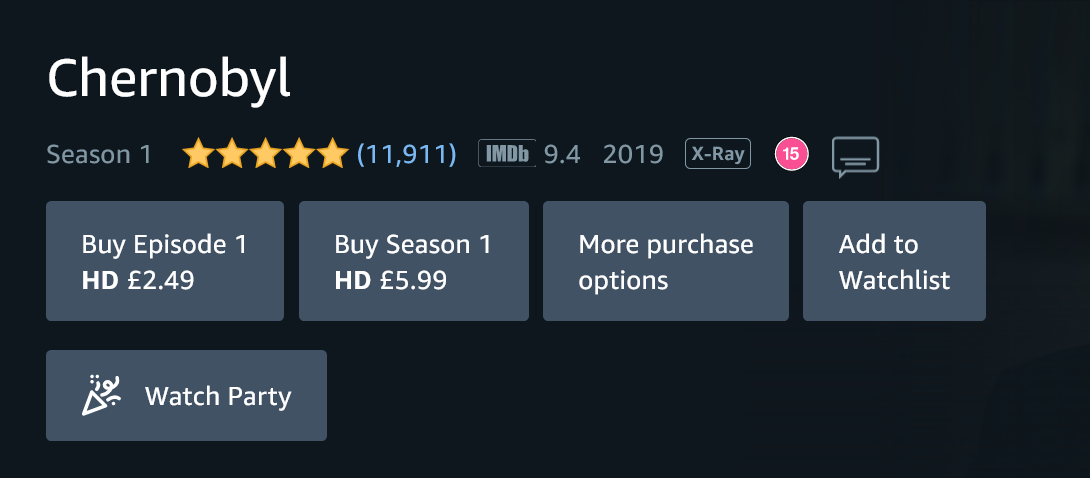The width and height of the screenshot is (1090, 478).
Task: Click the IMDb logo
Action: pos(507,154)
